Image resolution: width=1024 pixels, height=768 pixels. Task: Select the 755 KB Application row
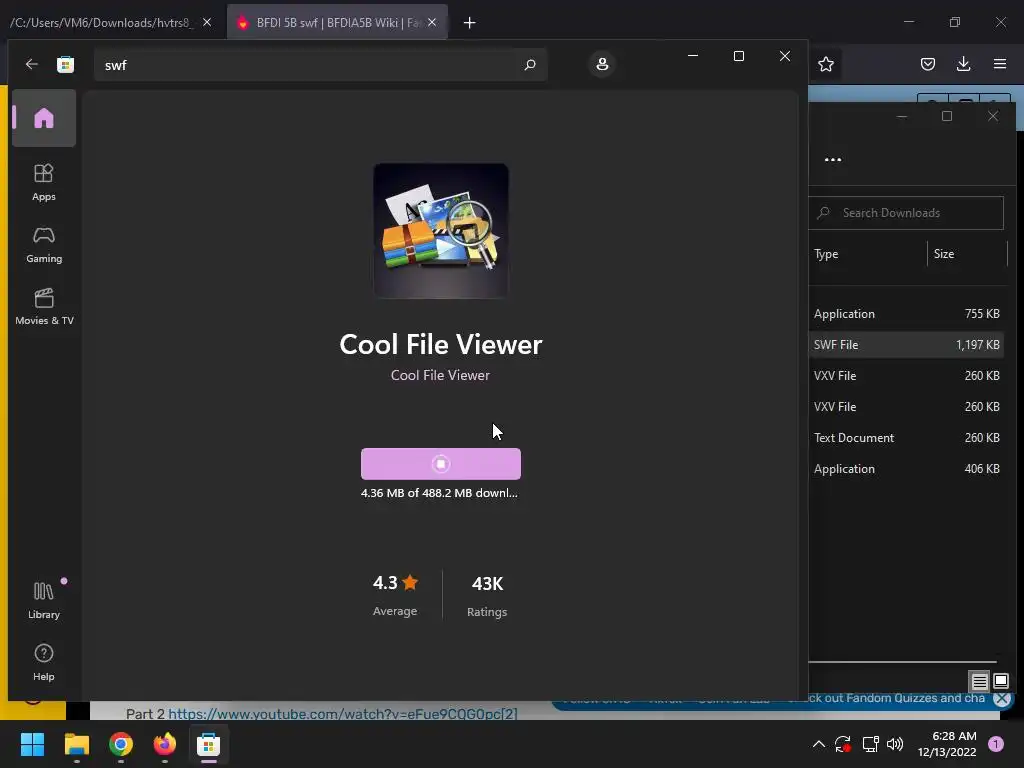tap(906, 314)
